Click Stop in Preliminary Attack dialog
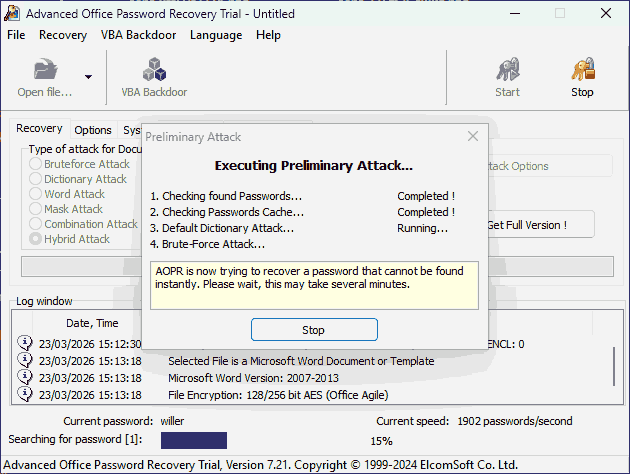This screenshot has height=474, width=630. click(x=314, y=330)
